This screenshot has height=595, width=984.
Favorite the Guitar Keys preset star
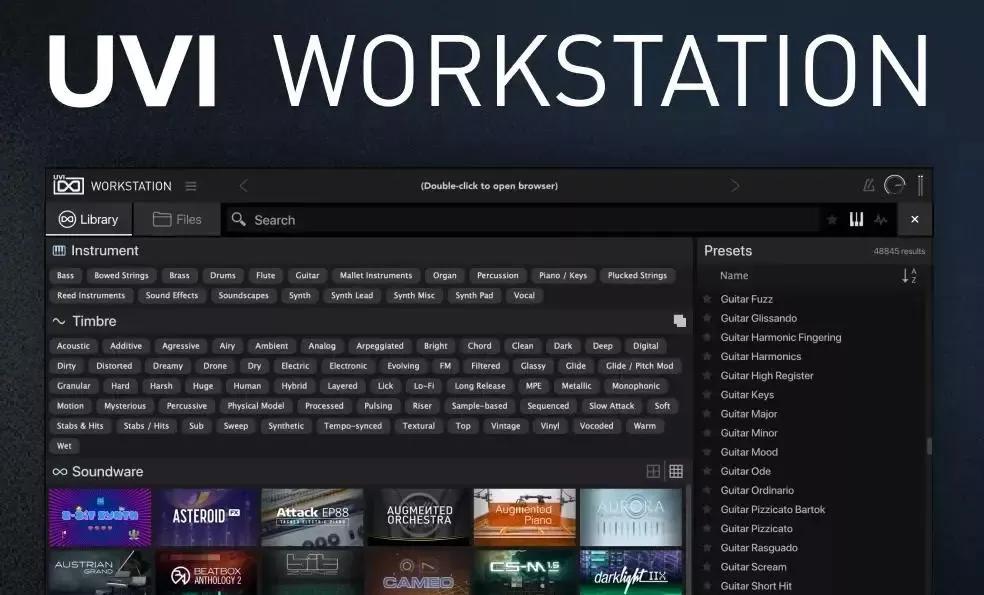(x=707, y=395)
